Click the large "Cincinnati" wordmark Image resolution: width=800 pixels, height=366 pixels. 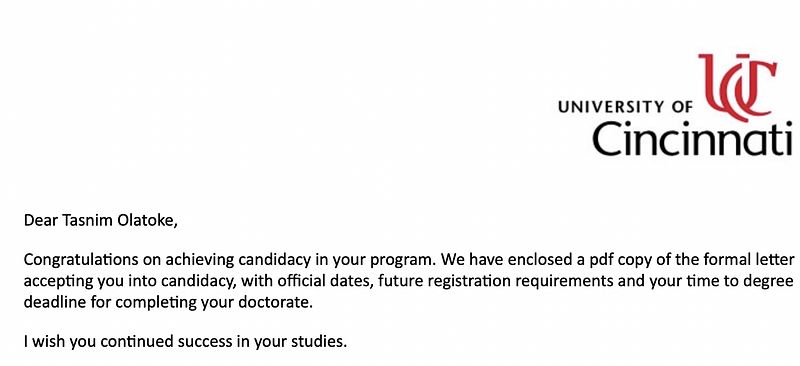tap(692, 139)
